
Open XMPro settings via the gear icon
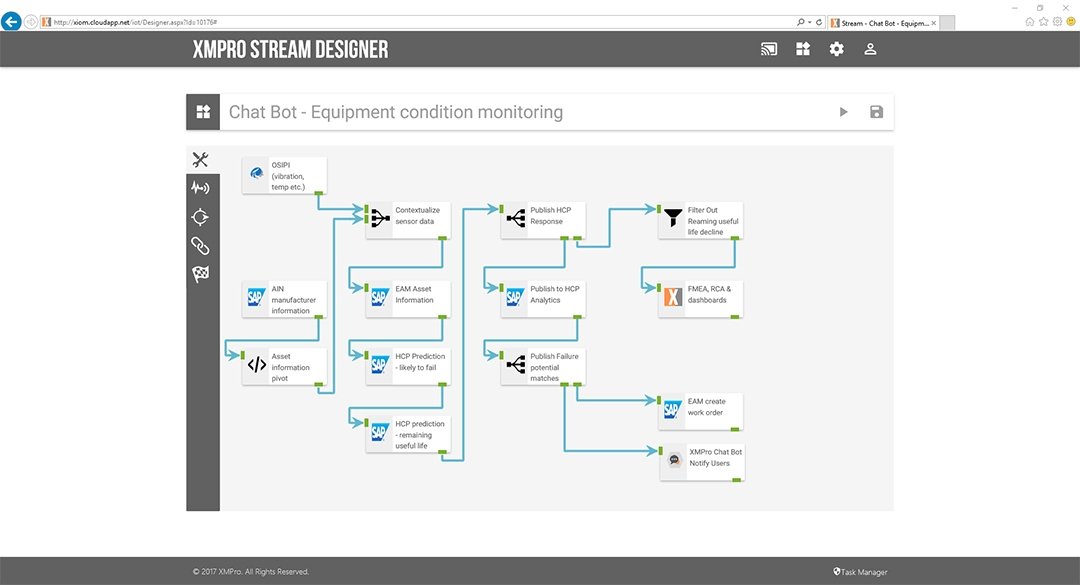(836, 48)
